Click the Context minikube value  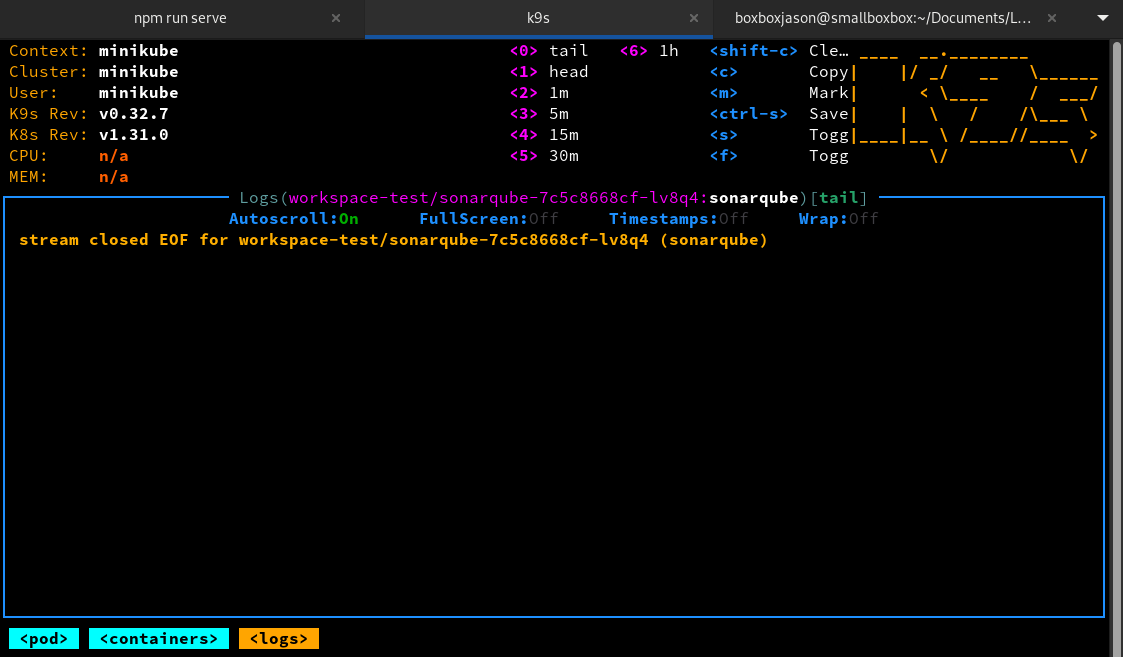click(x=138, y=51)
